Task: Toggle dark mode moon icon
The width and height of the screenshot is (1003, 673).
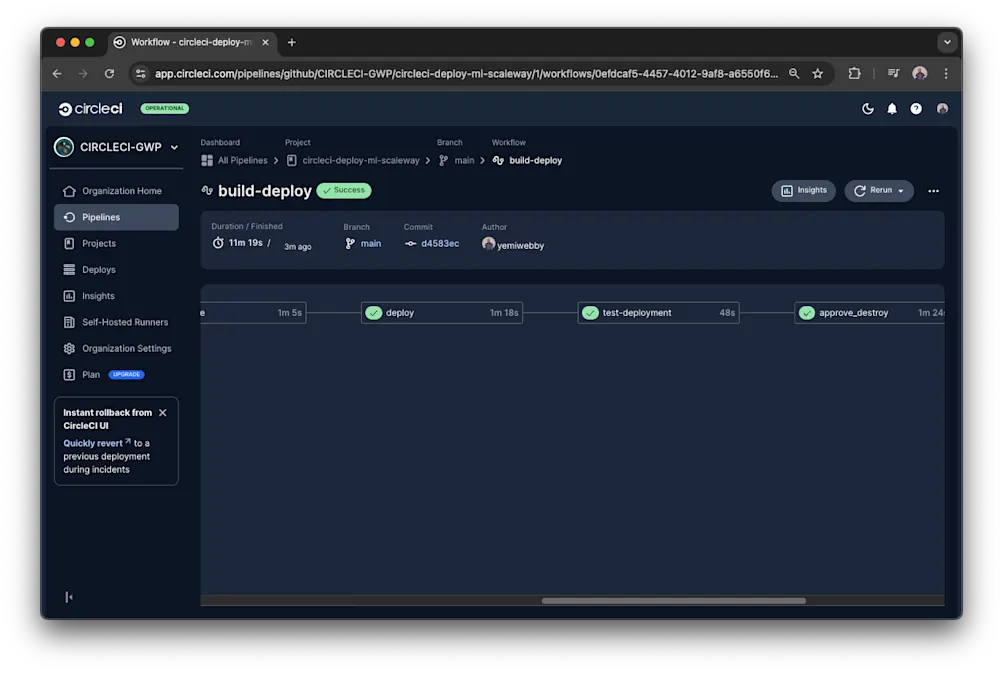Action: point(867,109)
